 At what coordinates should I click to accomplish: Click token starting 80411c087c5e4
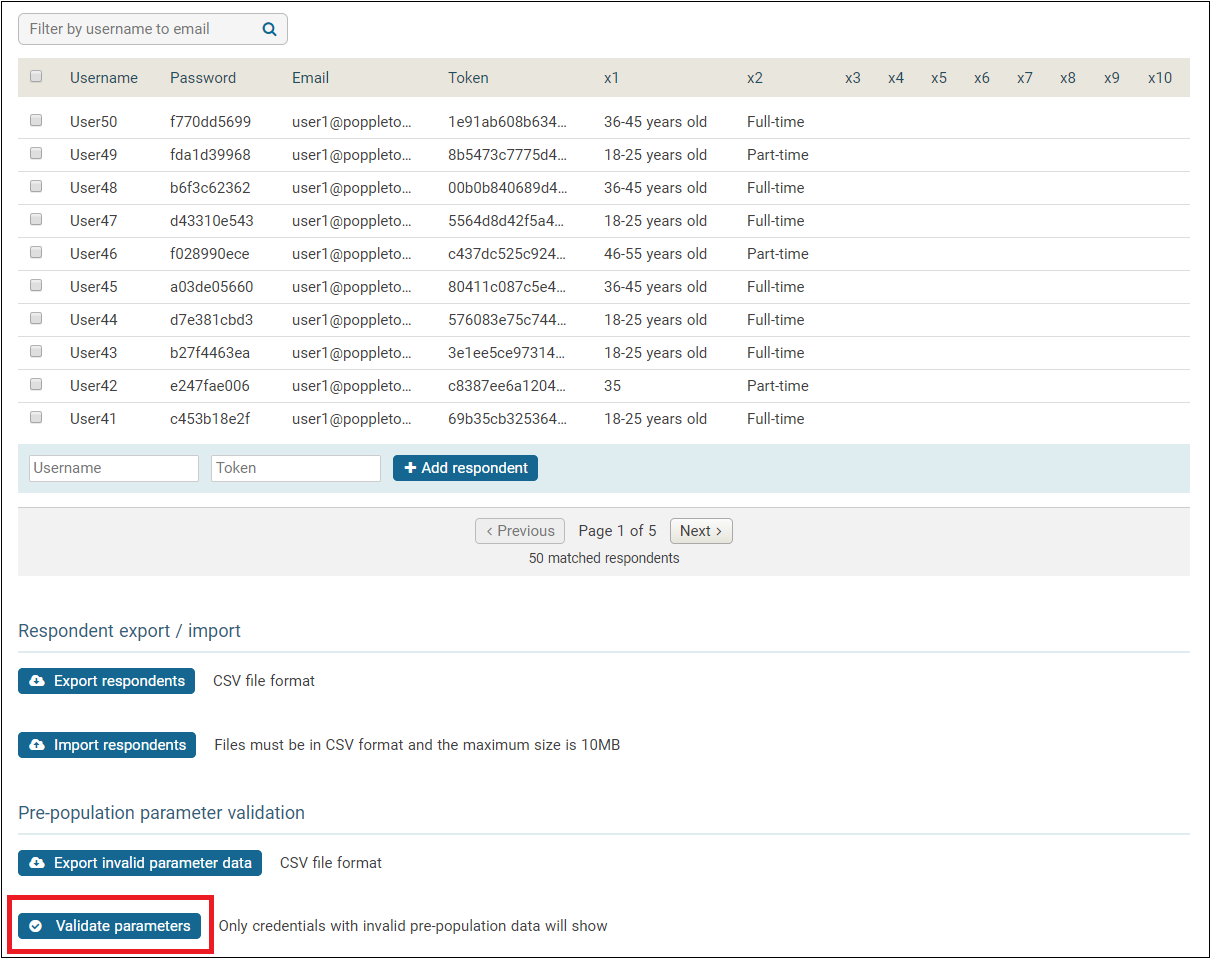click(x=508, y=287)
